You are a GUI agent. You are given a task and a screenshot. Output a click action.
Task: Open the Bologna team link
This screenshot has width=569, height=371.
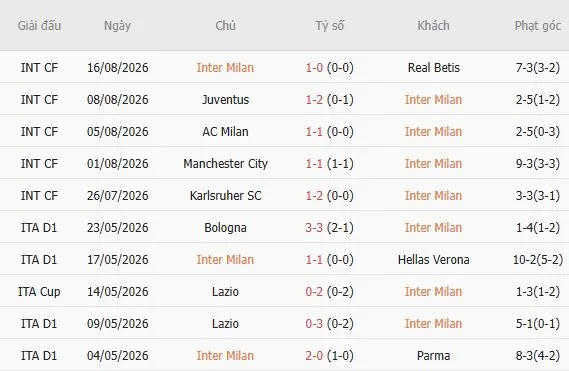[225, 228]
